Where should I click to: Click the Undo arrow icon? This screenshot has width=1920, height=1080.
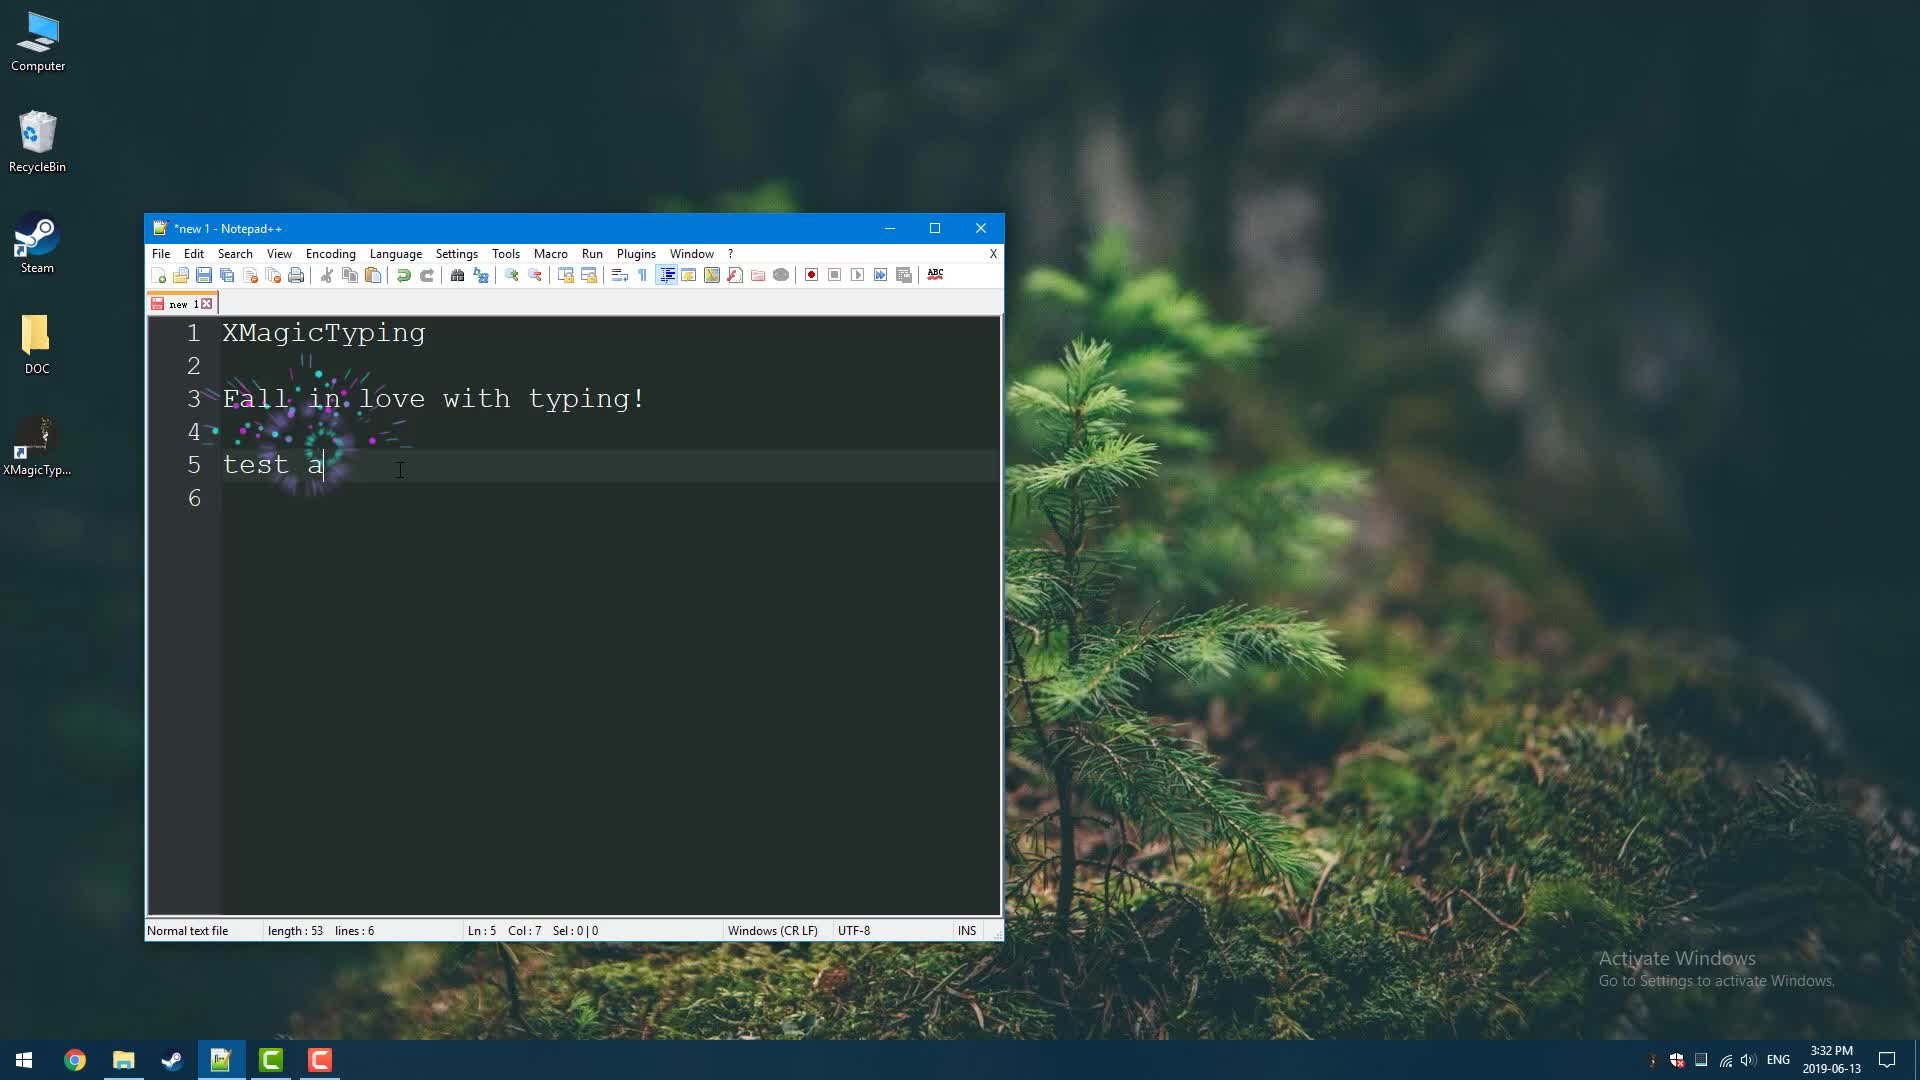(403, 275)
